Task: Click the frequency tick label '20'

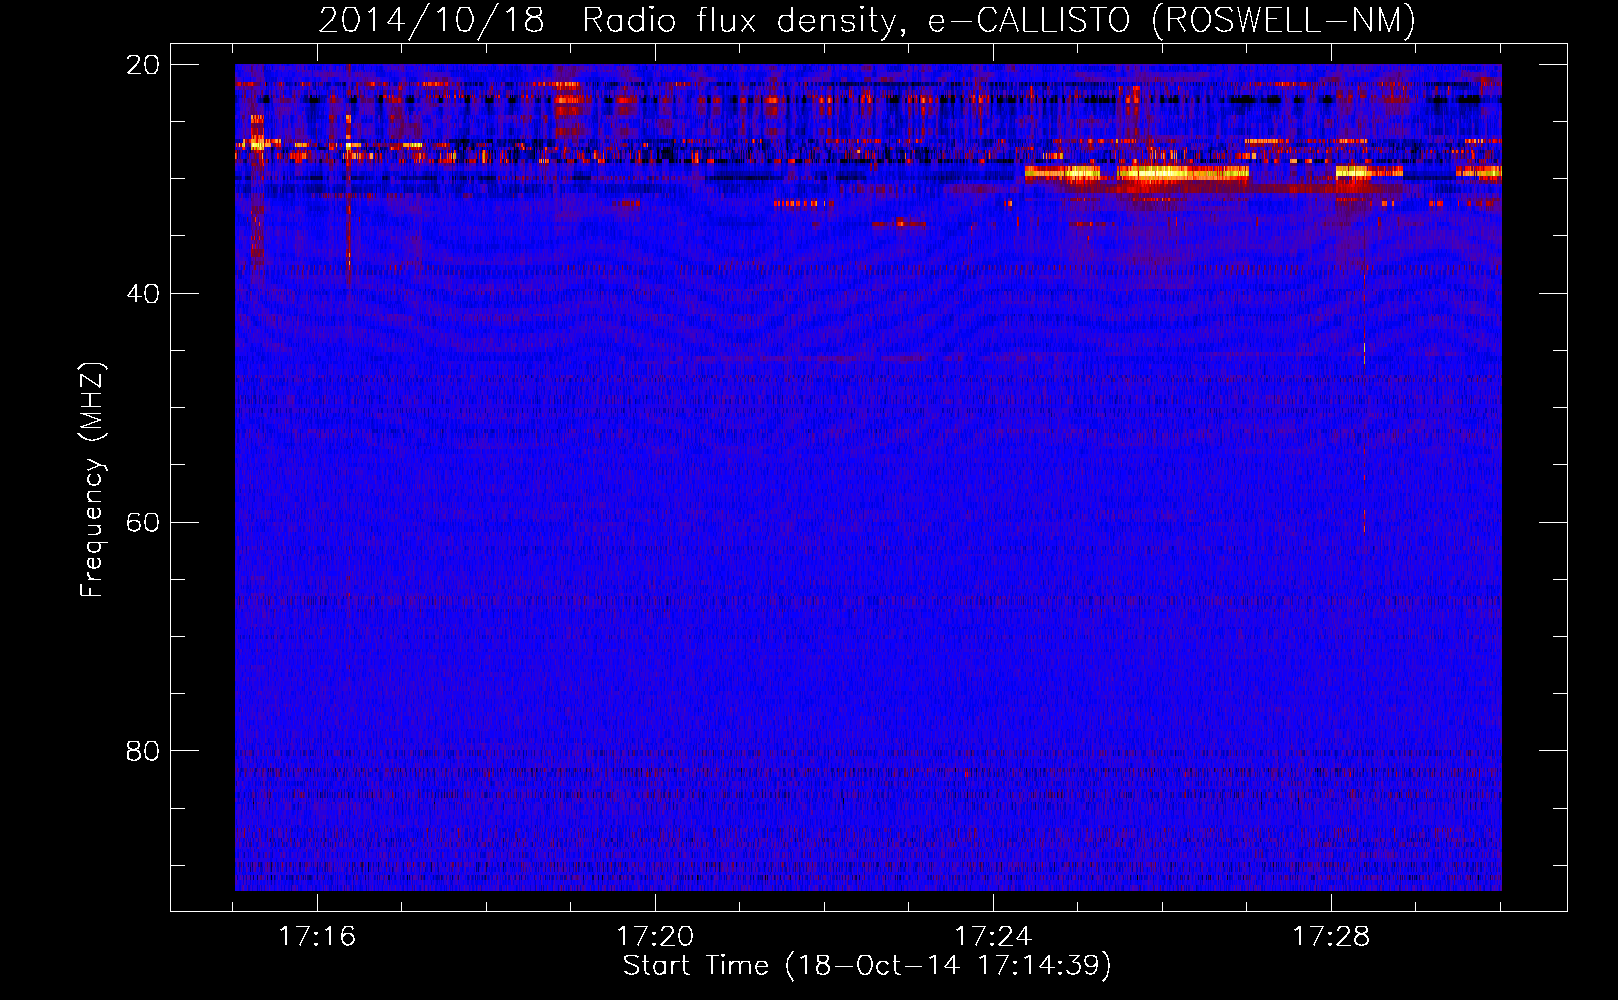Action: pos(143,65)
